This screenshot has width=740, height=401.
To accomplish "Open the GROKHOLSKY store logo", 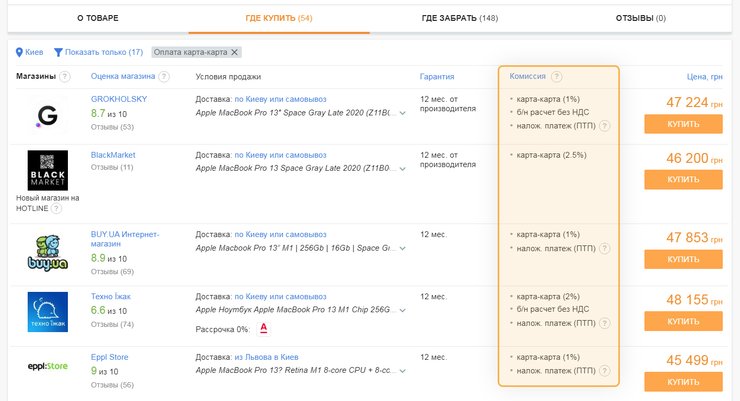I will coord(47,116).
